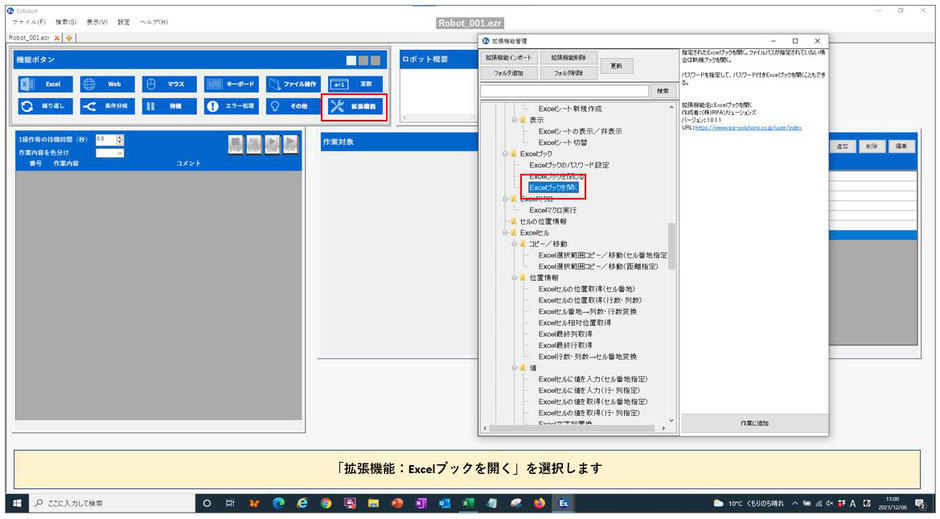Open the 拡張機能 function button

coord(355,106)
